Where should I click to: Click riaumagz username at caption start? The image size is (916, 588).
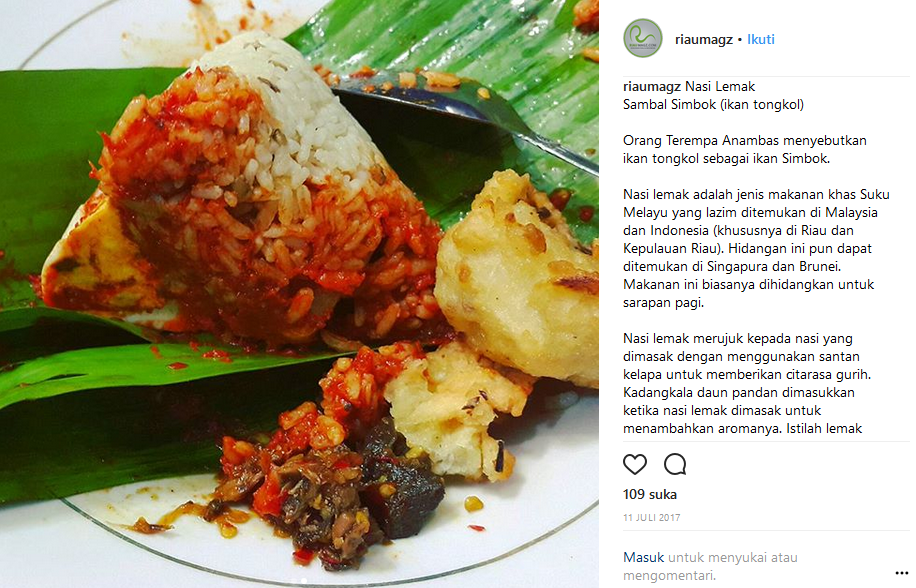point(652,86)
